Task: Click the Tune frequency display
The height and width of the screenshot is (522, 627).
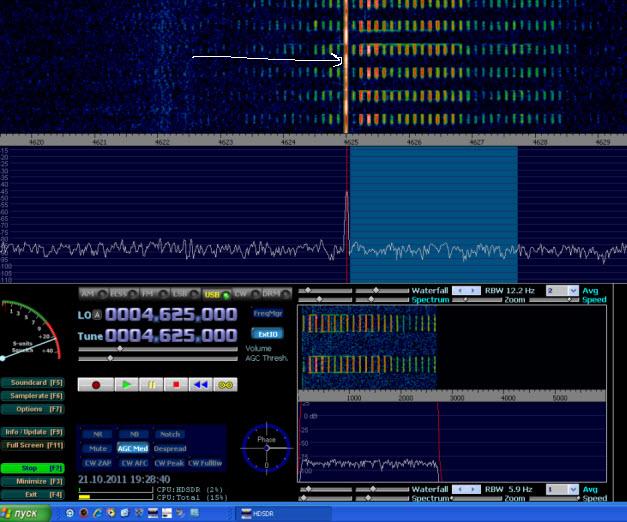Action: 171,335
